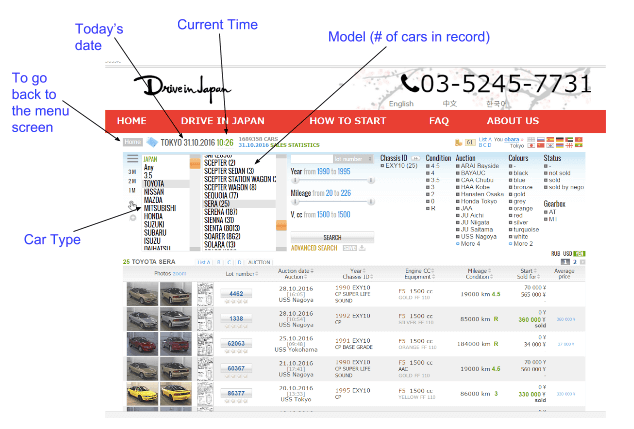Expand More 4 auctions list

tap(468, 244)
